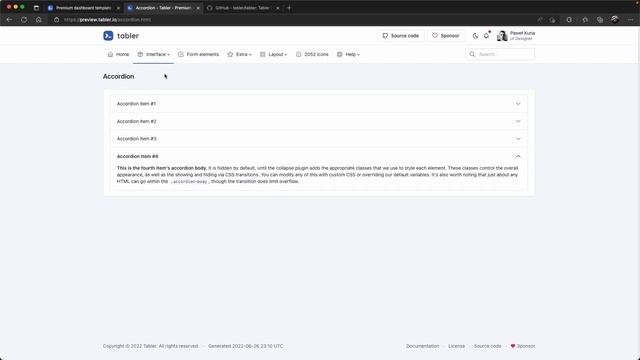Screen dimensions: 640x360
Task: Click the Source code button
Action: [400, 36]
